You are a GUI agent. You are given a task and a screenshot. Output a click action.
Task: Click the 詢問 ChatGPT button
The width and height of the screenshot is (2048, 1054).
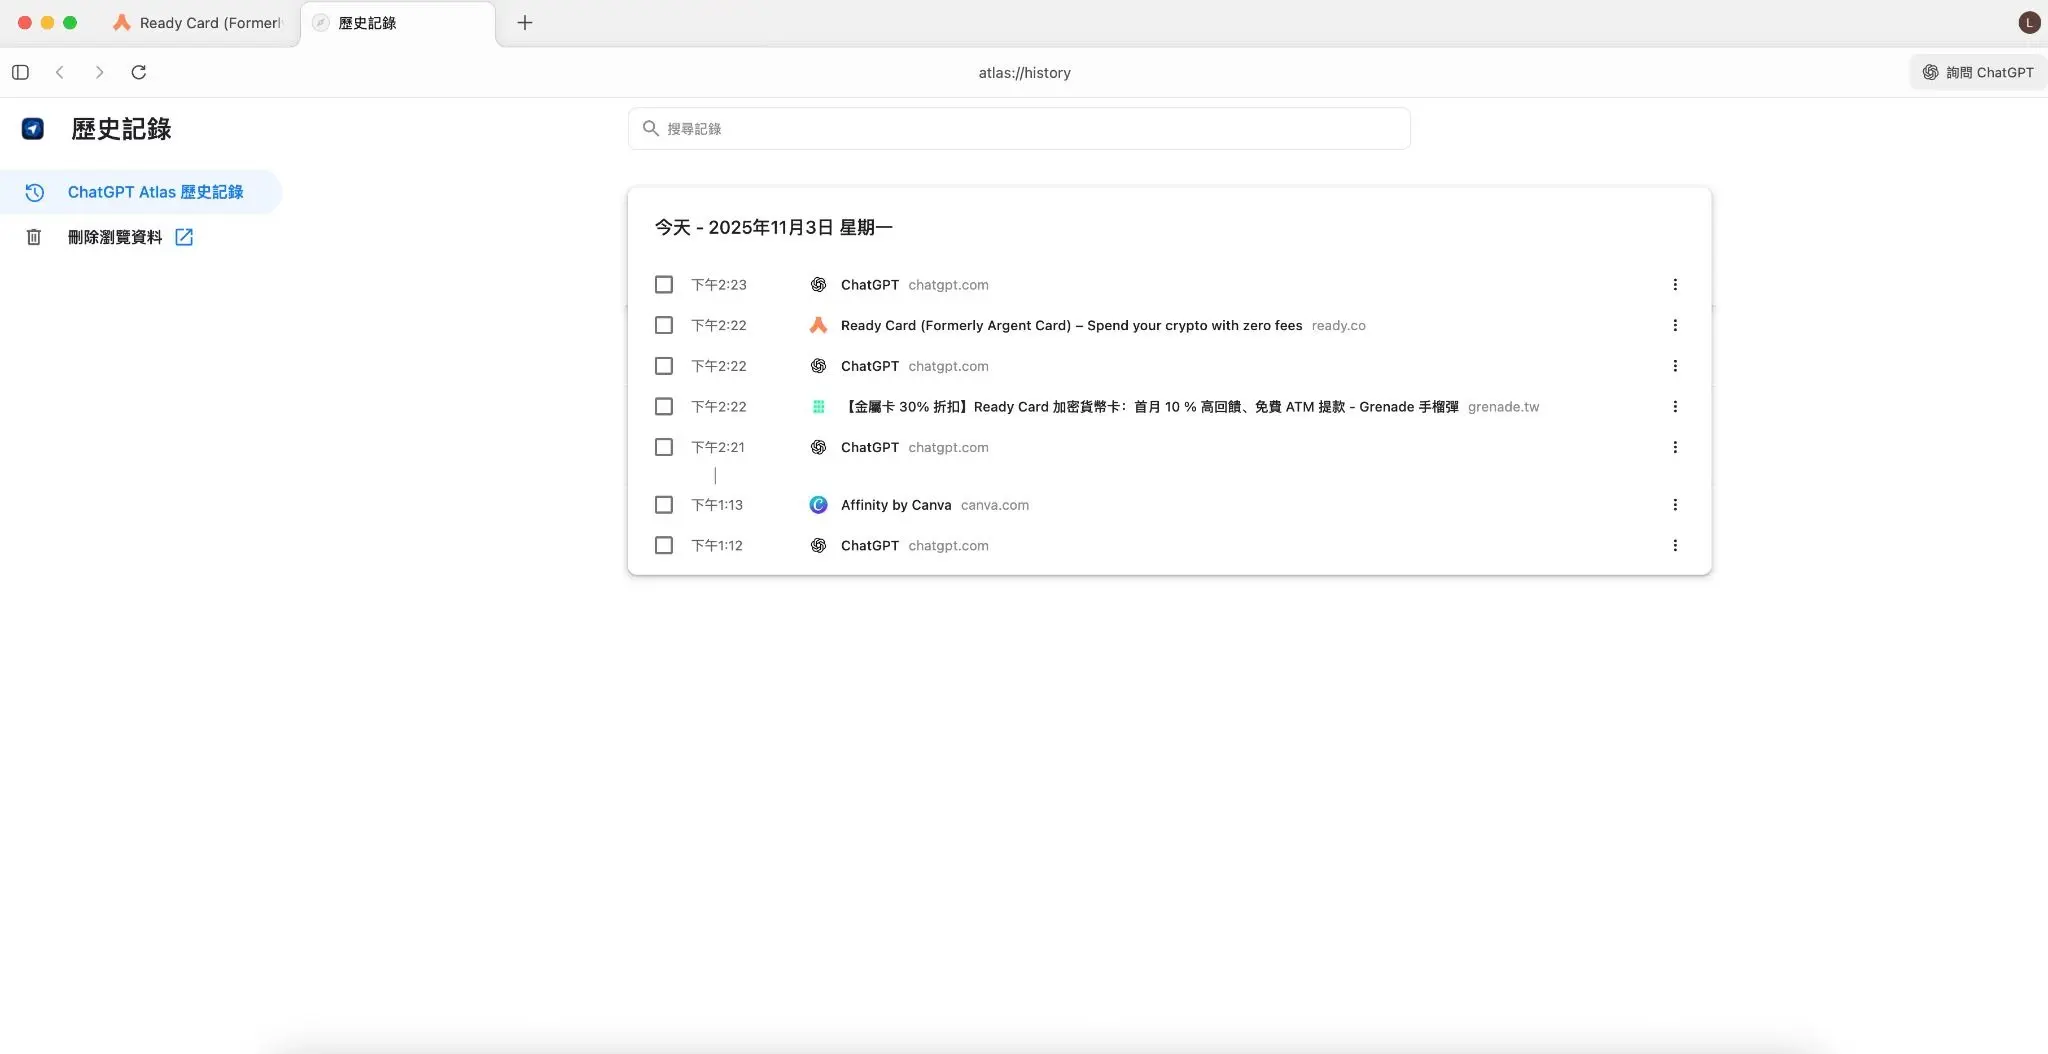tap(1977, 72)
